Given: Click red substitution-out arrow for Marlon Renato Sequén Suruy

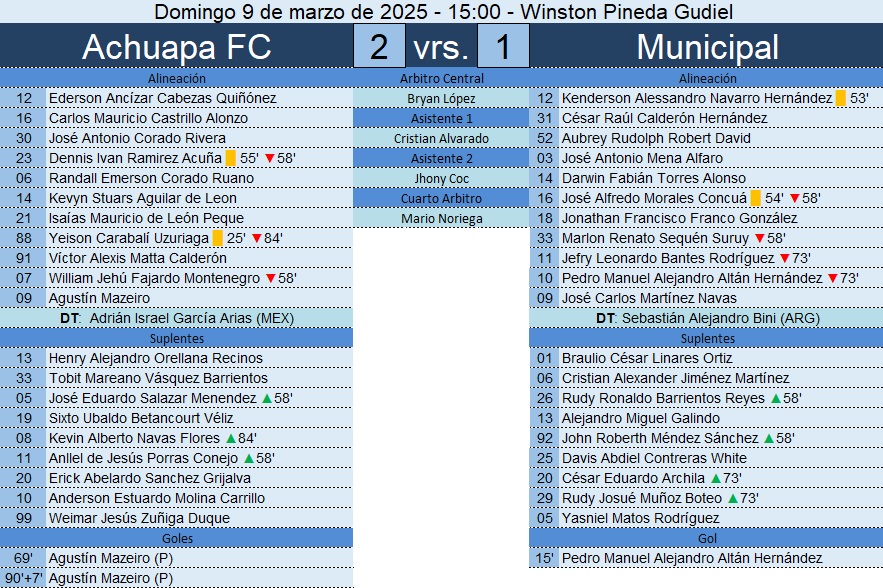Looking at the screenshot, I should point(760,238).
